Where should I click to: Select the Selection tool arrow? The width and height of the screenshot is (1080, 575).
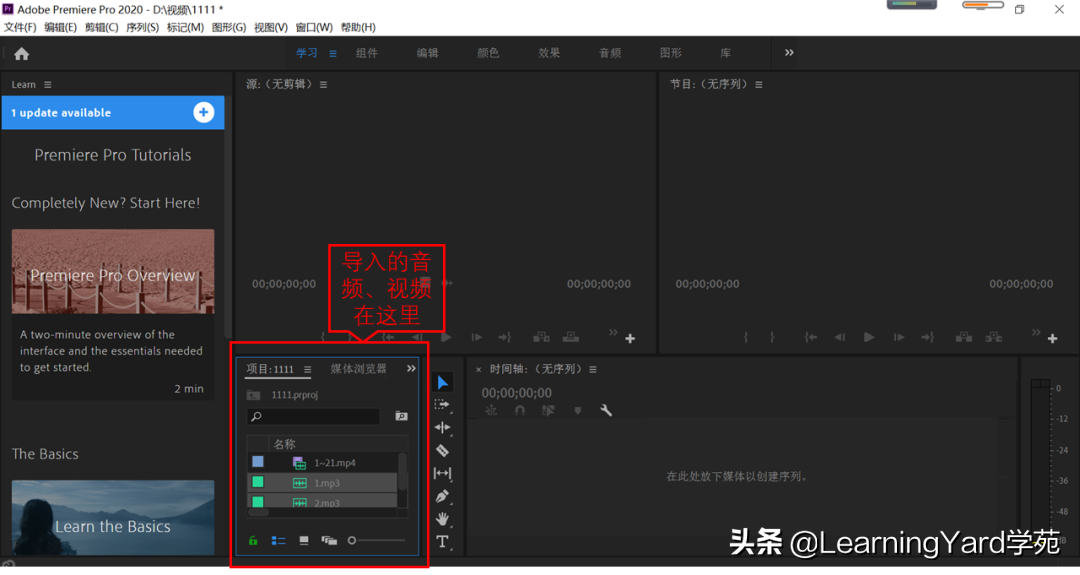coord(443,382)
